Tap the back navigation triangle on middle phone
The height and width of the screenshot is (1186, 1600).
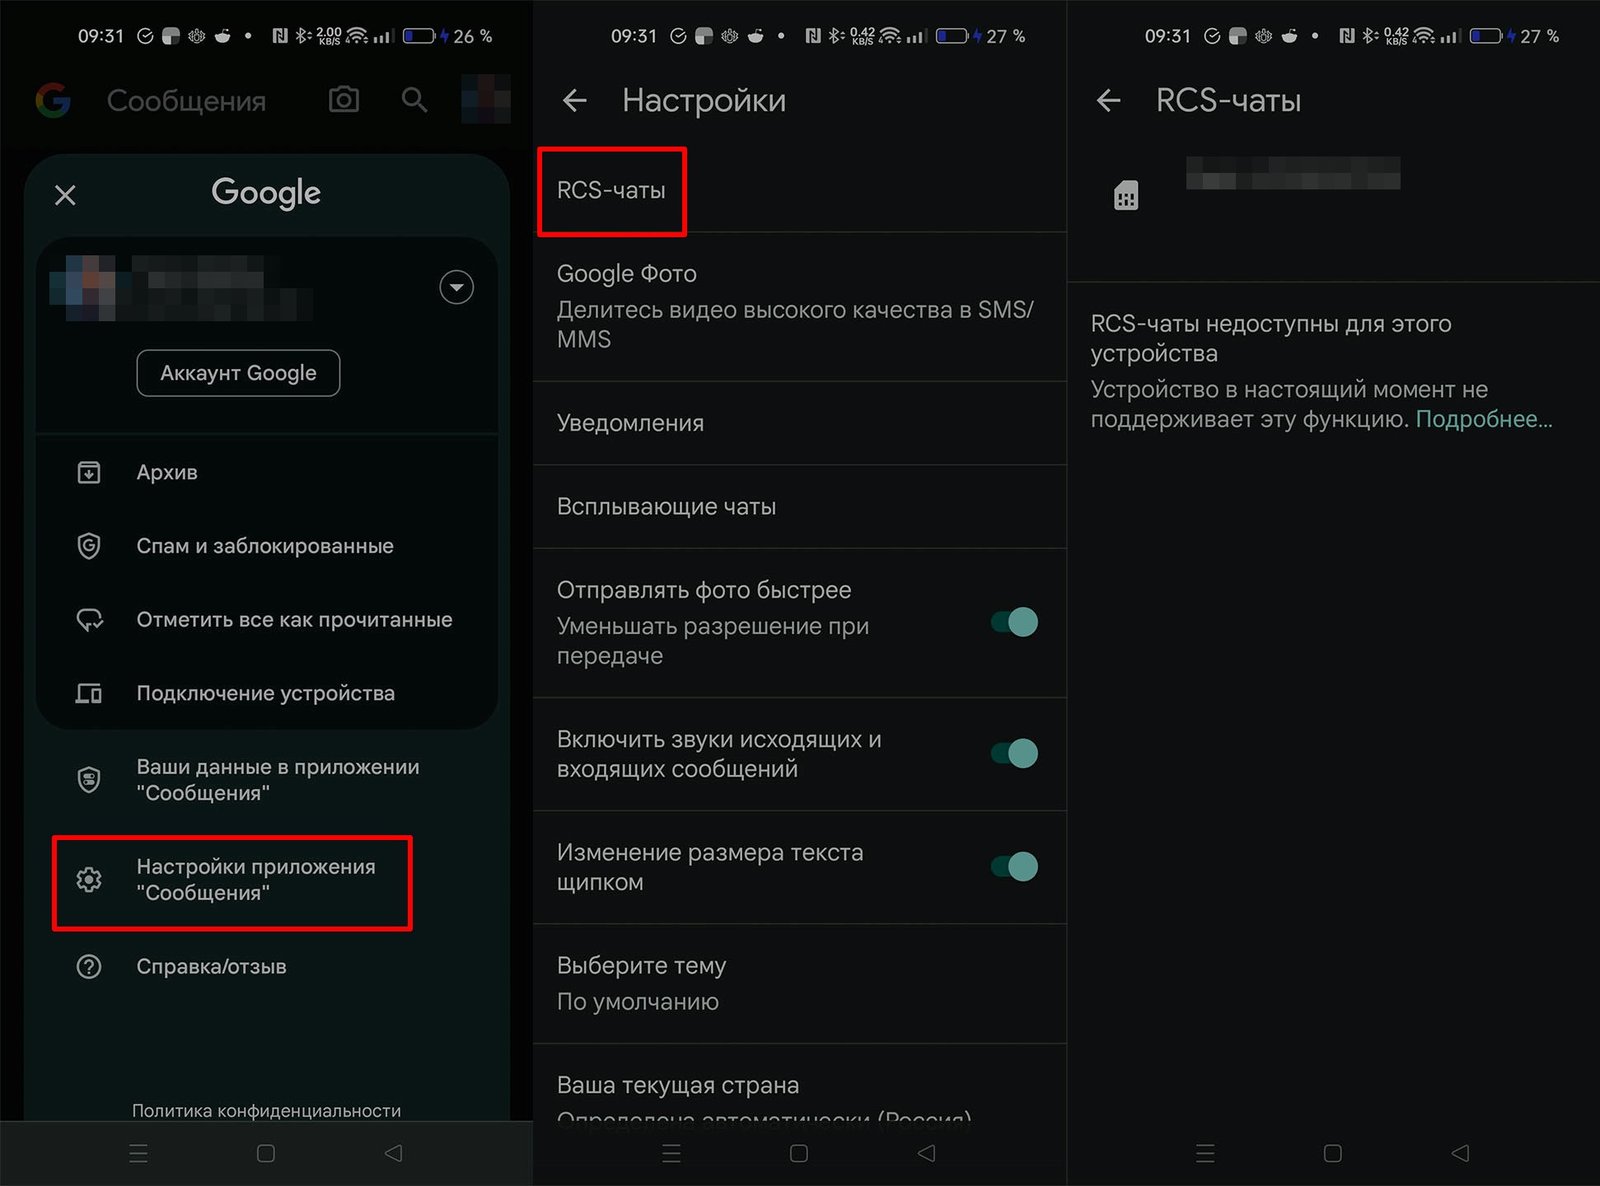927,1153
